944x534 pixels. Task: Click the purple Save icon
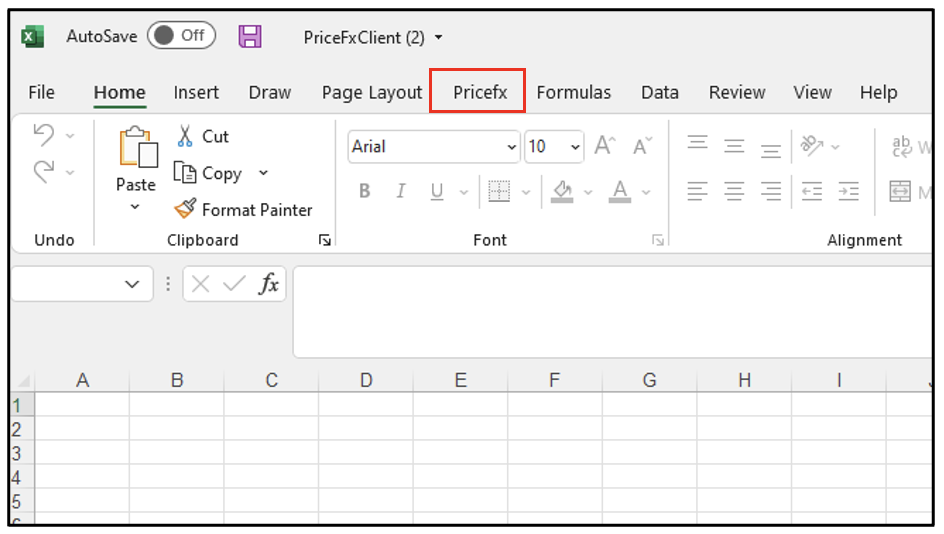250,37
